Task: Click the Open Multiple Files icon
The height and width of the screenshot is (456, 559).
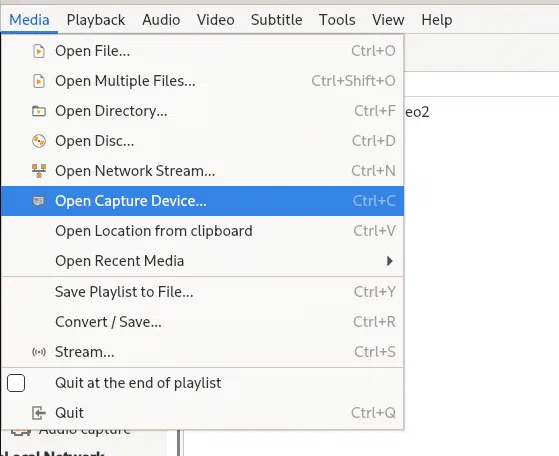Action: (39, 81)
